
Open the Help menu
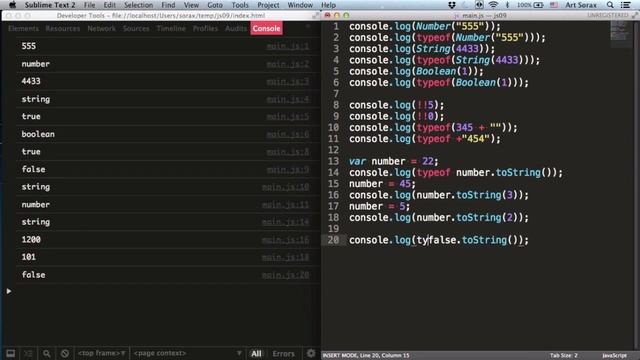tap(328, 5)
